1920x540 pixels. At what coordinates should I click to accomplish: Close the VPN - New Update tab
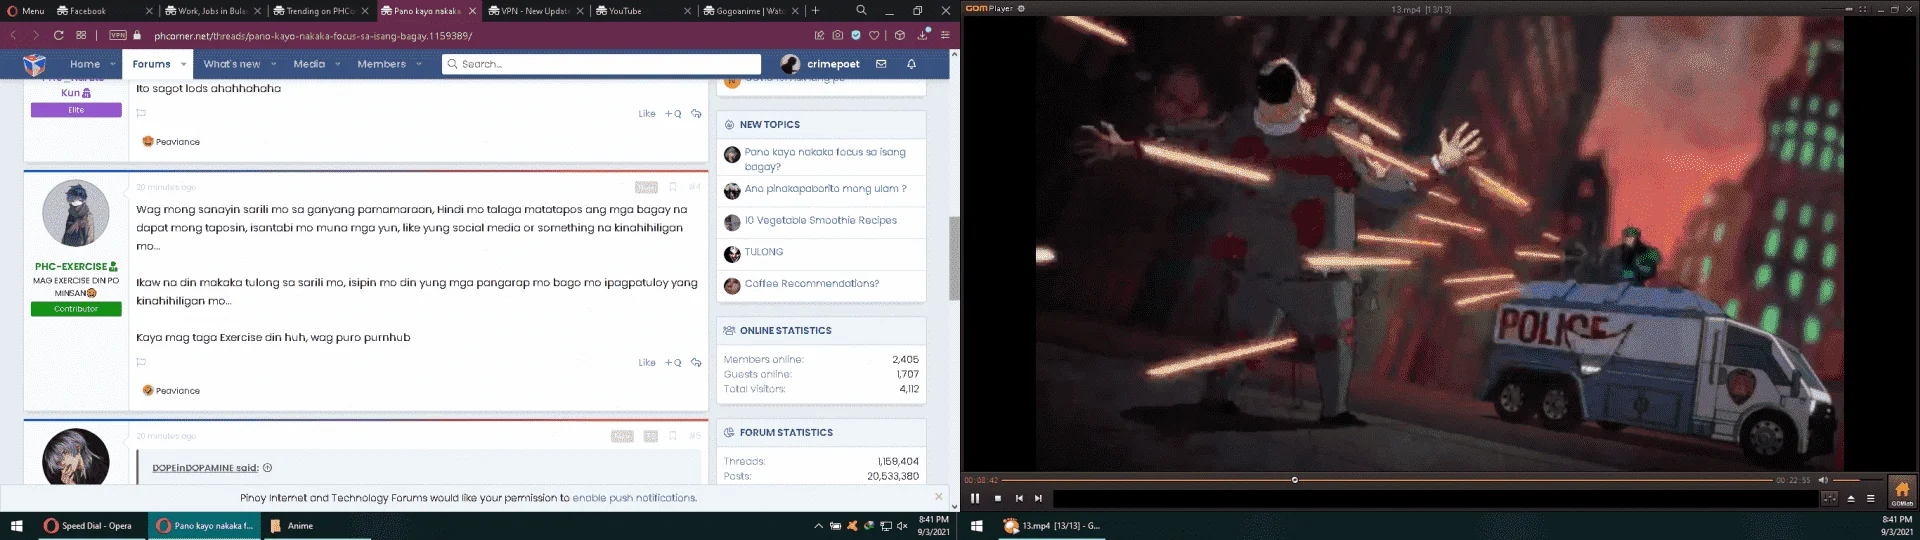coord(580,11)
